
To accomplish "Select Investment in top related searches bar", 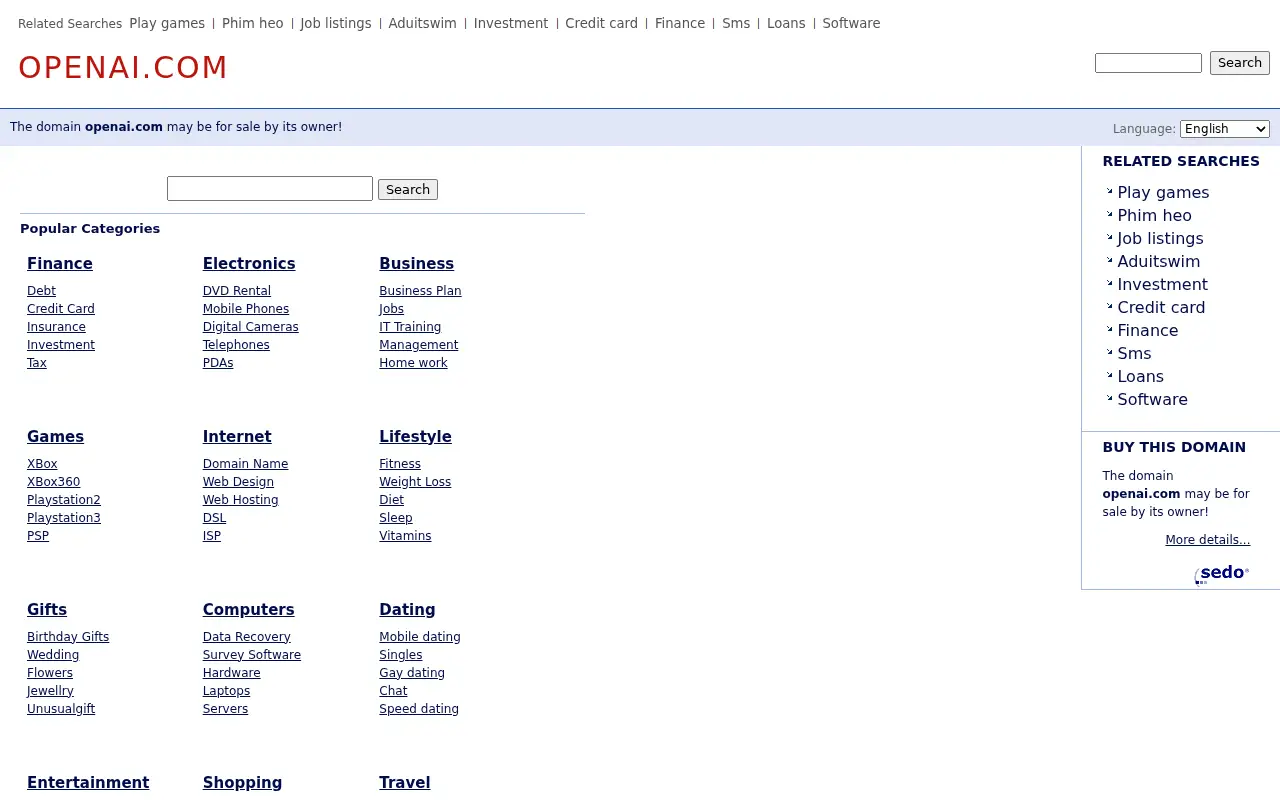I will 511,23.
